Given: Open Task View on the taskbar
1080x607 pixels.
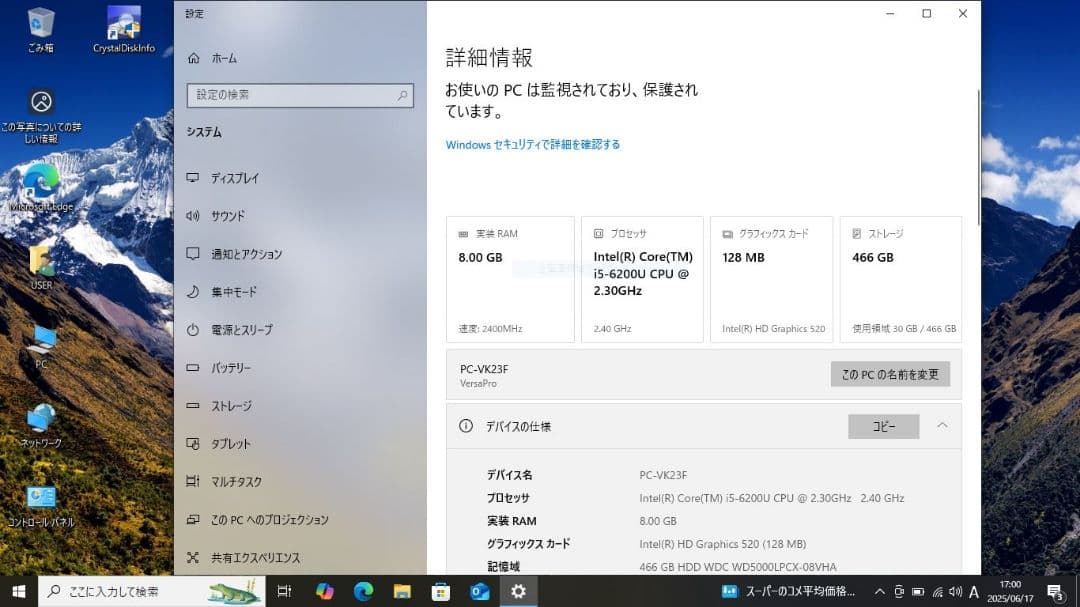Looking at the screenshot, I should 284,591.
